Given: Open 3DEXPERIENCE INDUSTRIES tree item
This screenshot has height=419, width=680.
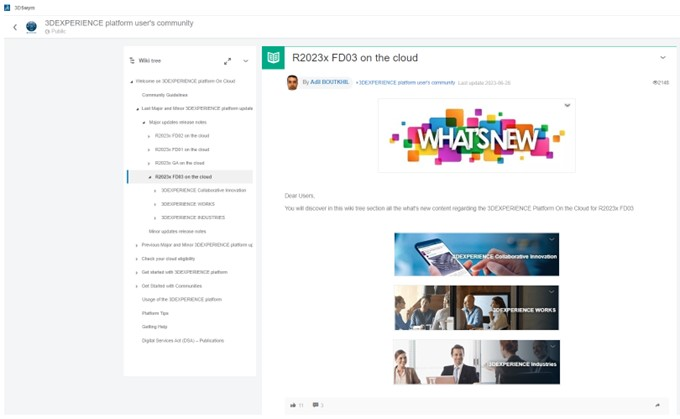Looking at the screenshot, I should [193, 217].
